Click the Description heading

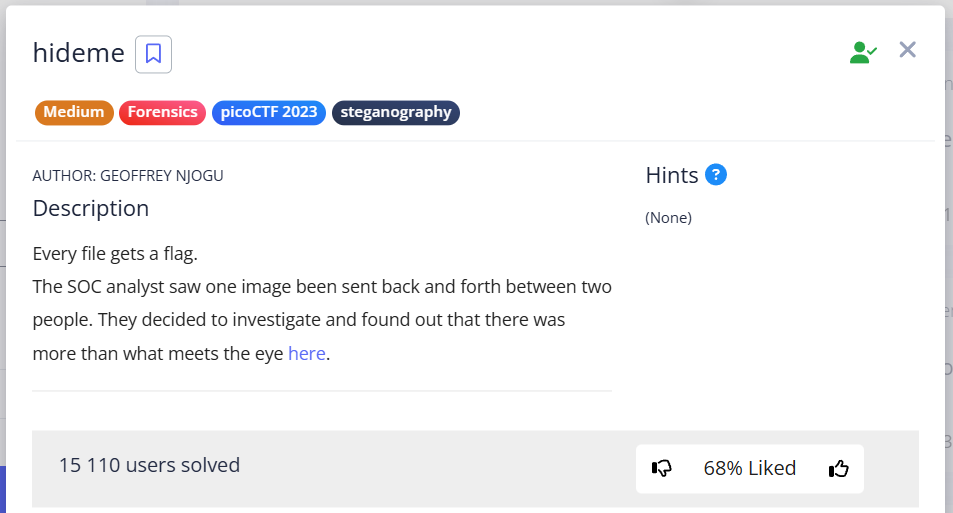coord(91,208)
